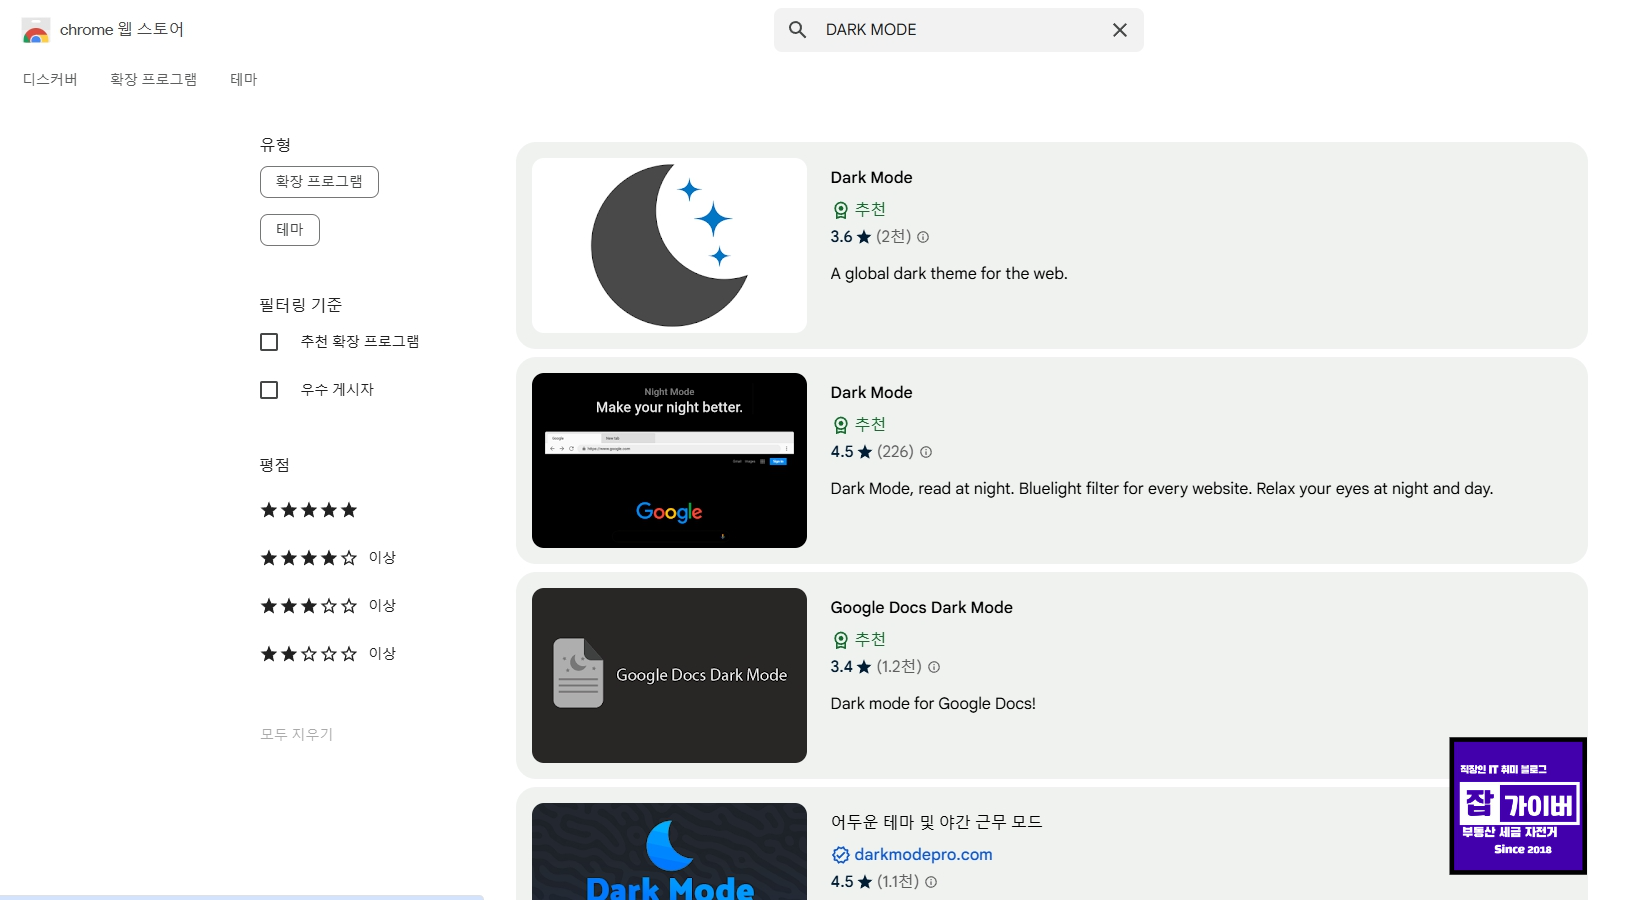Filter by three stars 이상
The image size is (1627, 900).
click(x=328, y=606)
